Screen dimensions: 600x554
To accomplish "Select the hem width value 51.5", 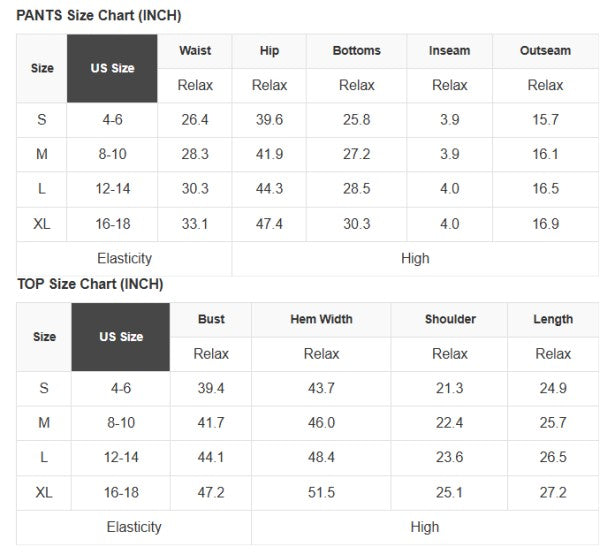I will coord(321,493).
